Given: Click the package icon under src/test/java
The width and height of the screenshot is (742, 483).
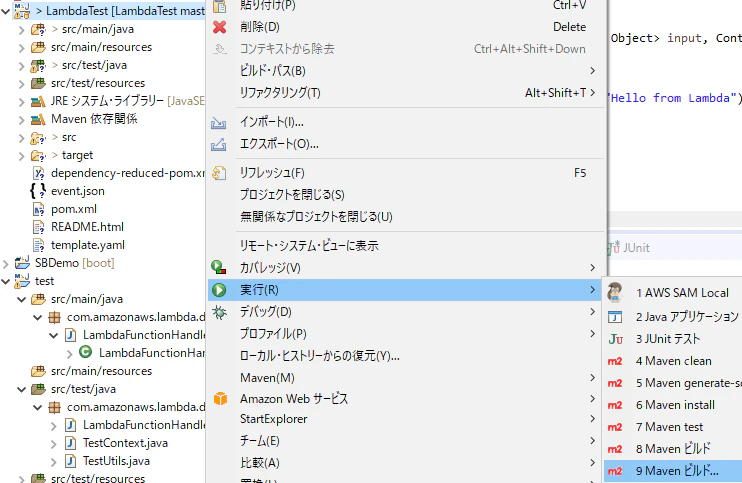Looking at the screenshot, I should pos(54,407).
